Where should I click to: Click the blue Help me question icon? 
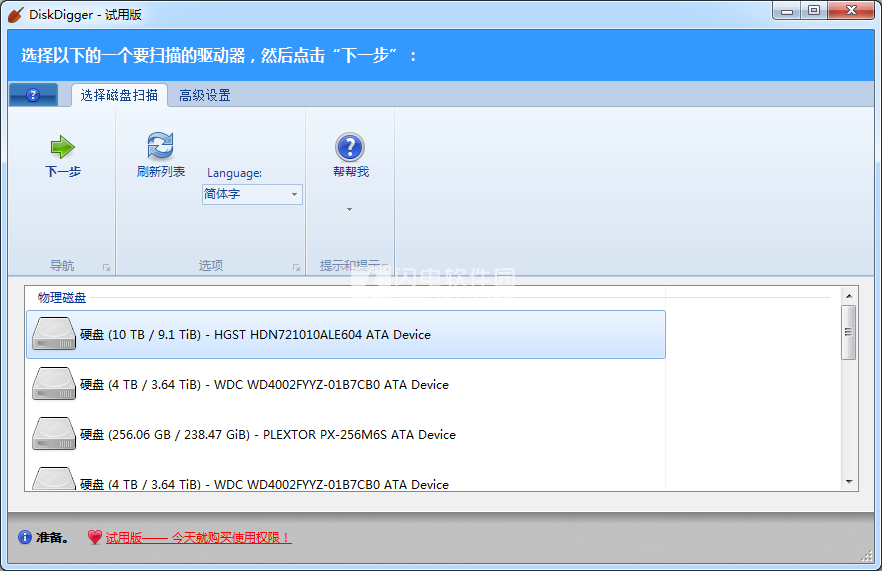tap(350, 147)
